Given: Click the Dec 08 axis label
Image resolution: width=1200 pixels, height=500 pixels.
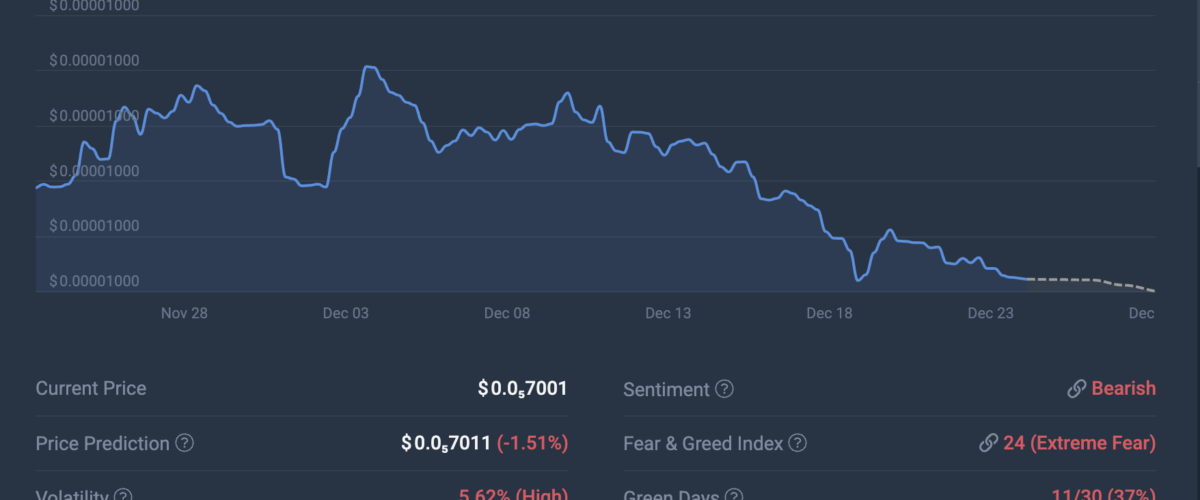Looking at the screenshot, I should coord(507,313).
